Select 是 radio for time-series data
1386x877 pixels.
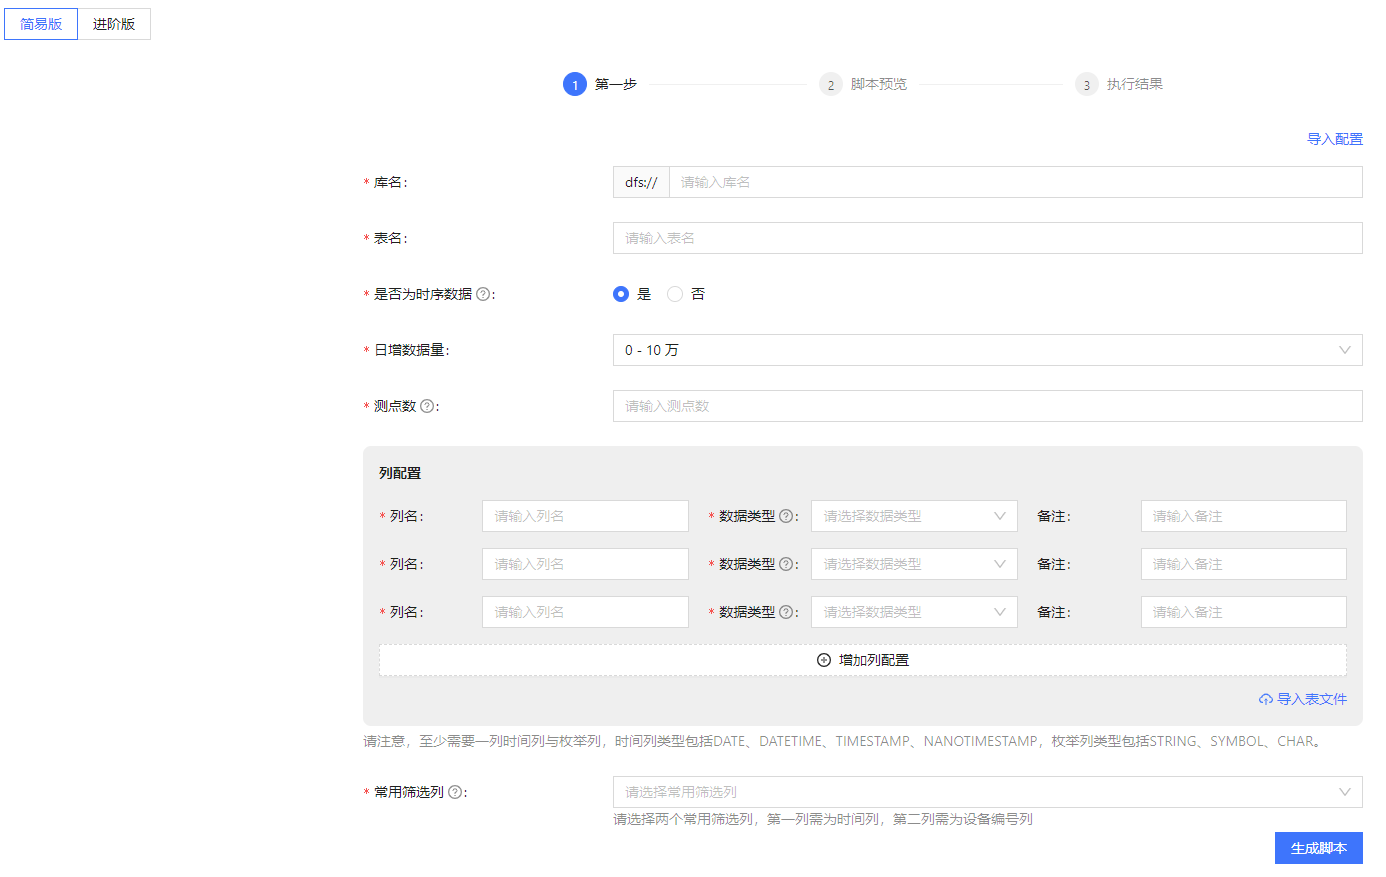[621, 294]
